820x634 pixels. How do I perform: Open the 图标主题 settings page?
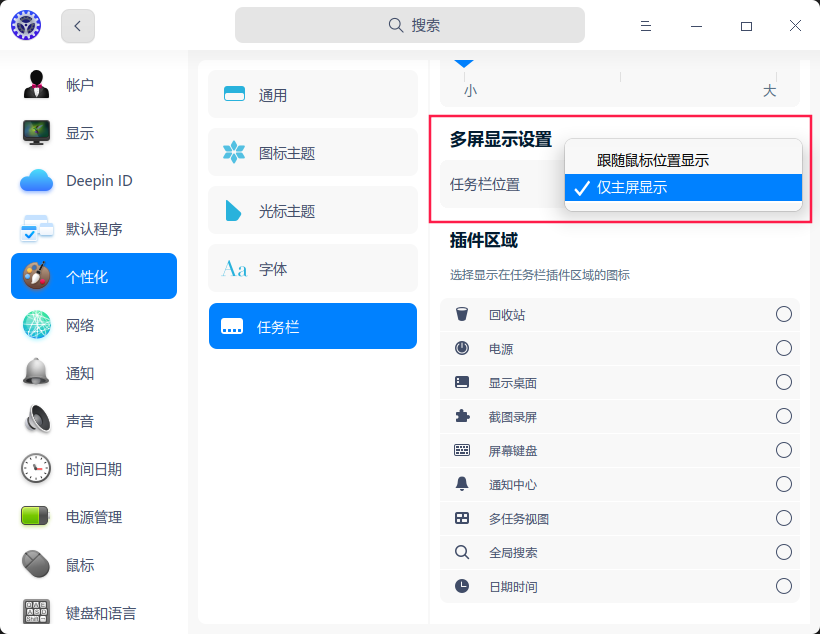(x=313, y=153)
